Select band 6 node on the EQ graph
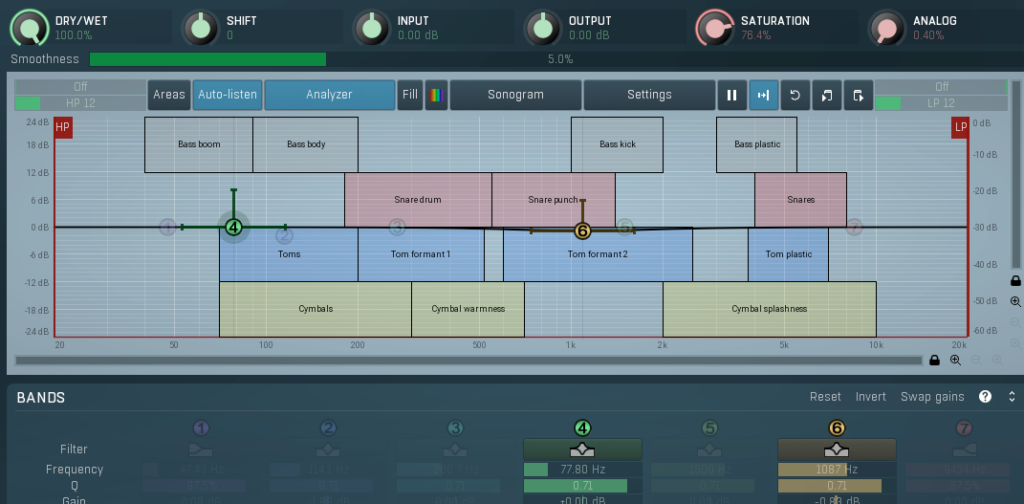Screen dimensions: 1024x504 (583, 230)
